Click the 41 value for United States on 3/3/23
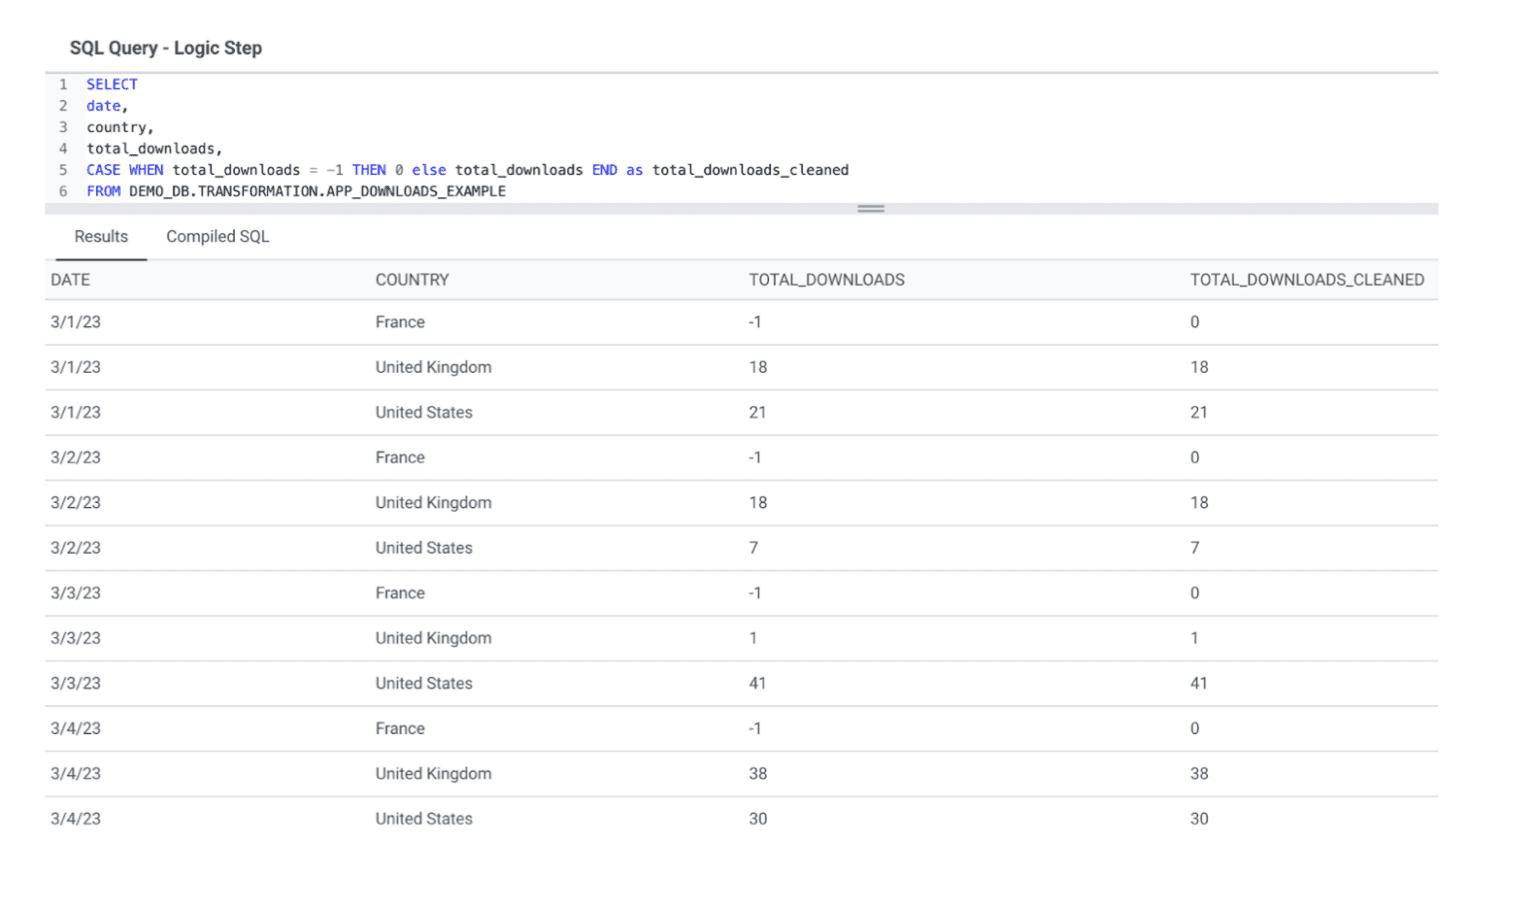This screenshot has width=1536, height=909. [757, 683]
